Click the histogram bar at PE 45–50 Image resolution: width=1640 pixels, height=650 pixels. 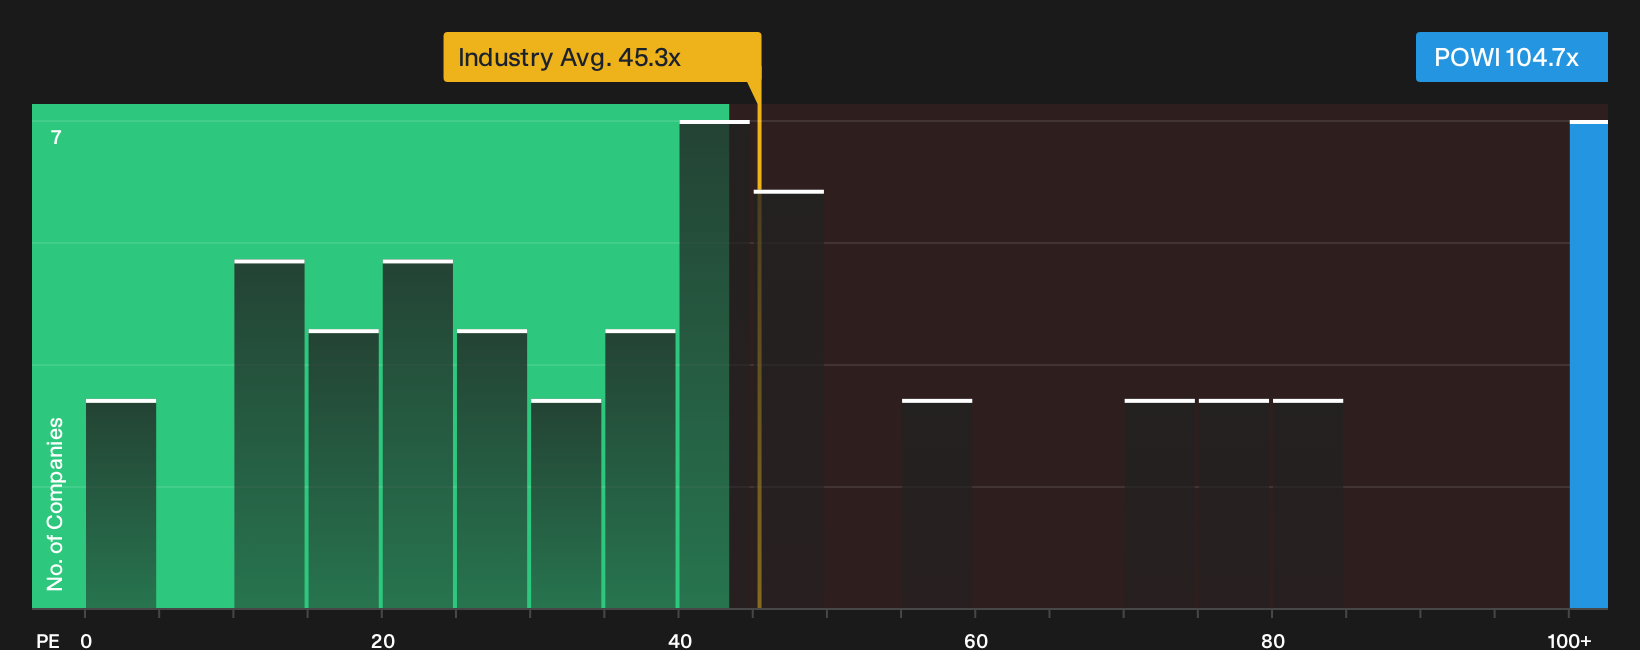pos(789,399)
